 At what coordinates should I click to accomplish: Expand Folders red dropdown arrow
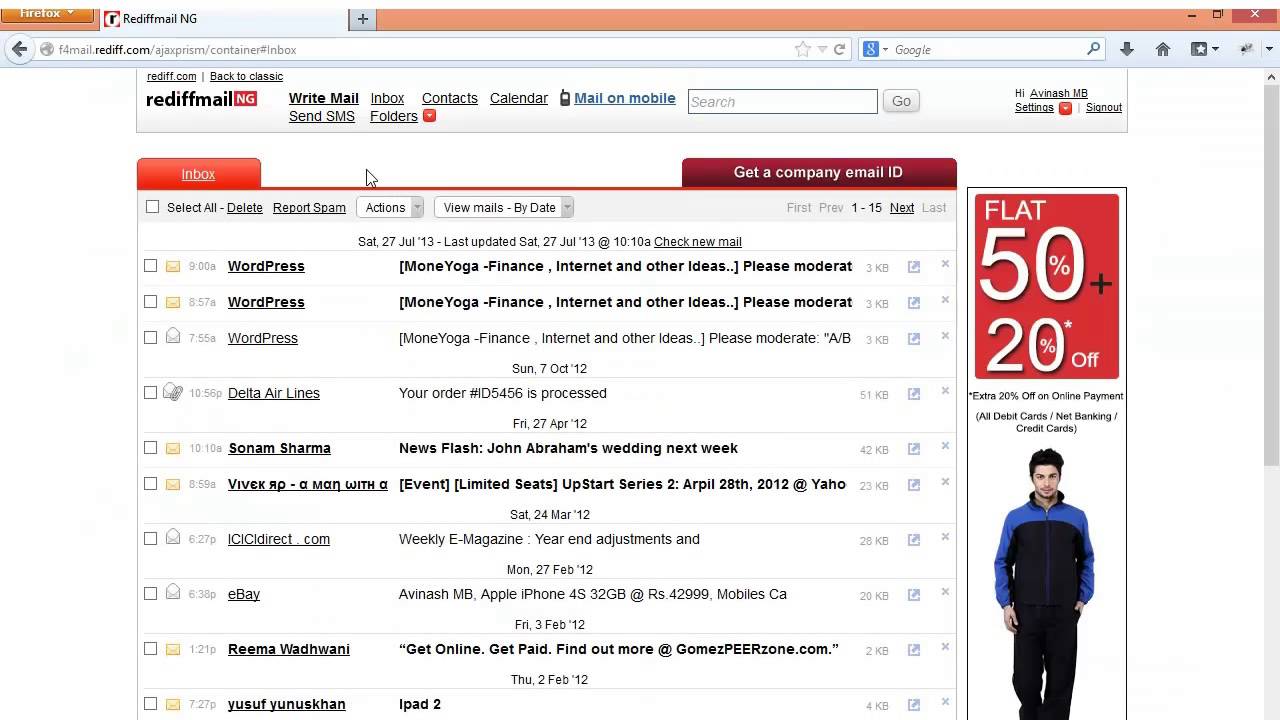[x=429, y=116]
